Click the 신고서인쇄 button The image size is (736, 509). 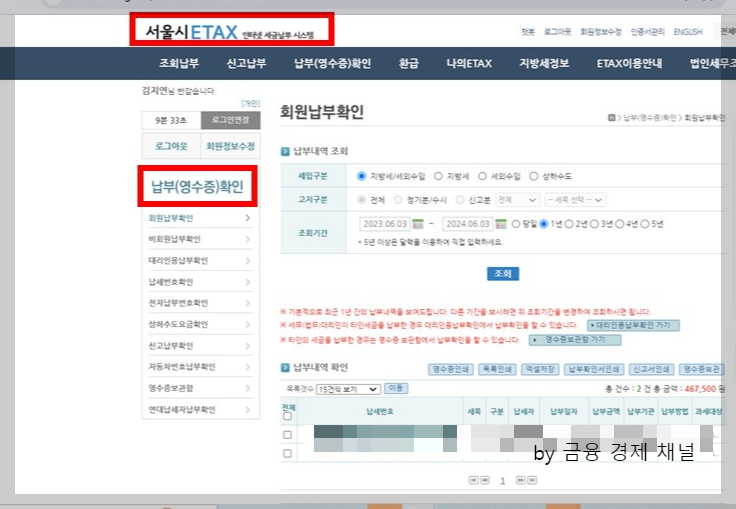pyautogui.click(x=651, y=370)
